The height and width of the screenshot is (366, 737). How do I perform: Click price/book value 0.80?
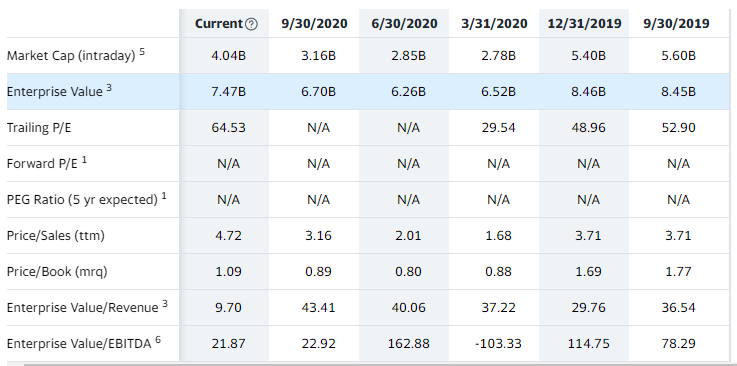pyautogui.click(x=408, y=271)
